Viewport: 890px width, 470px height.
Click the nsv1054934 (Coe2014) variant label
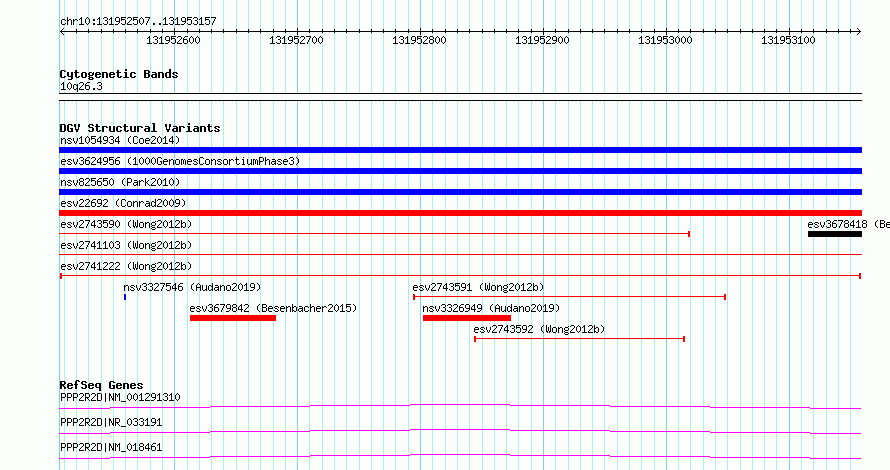point(120,140)
